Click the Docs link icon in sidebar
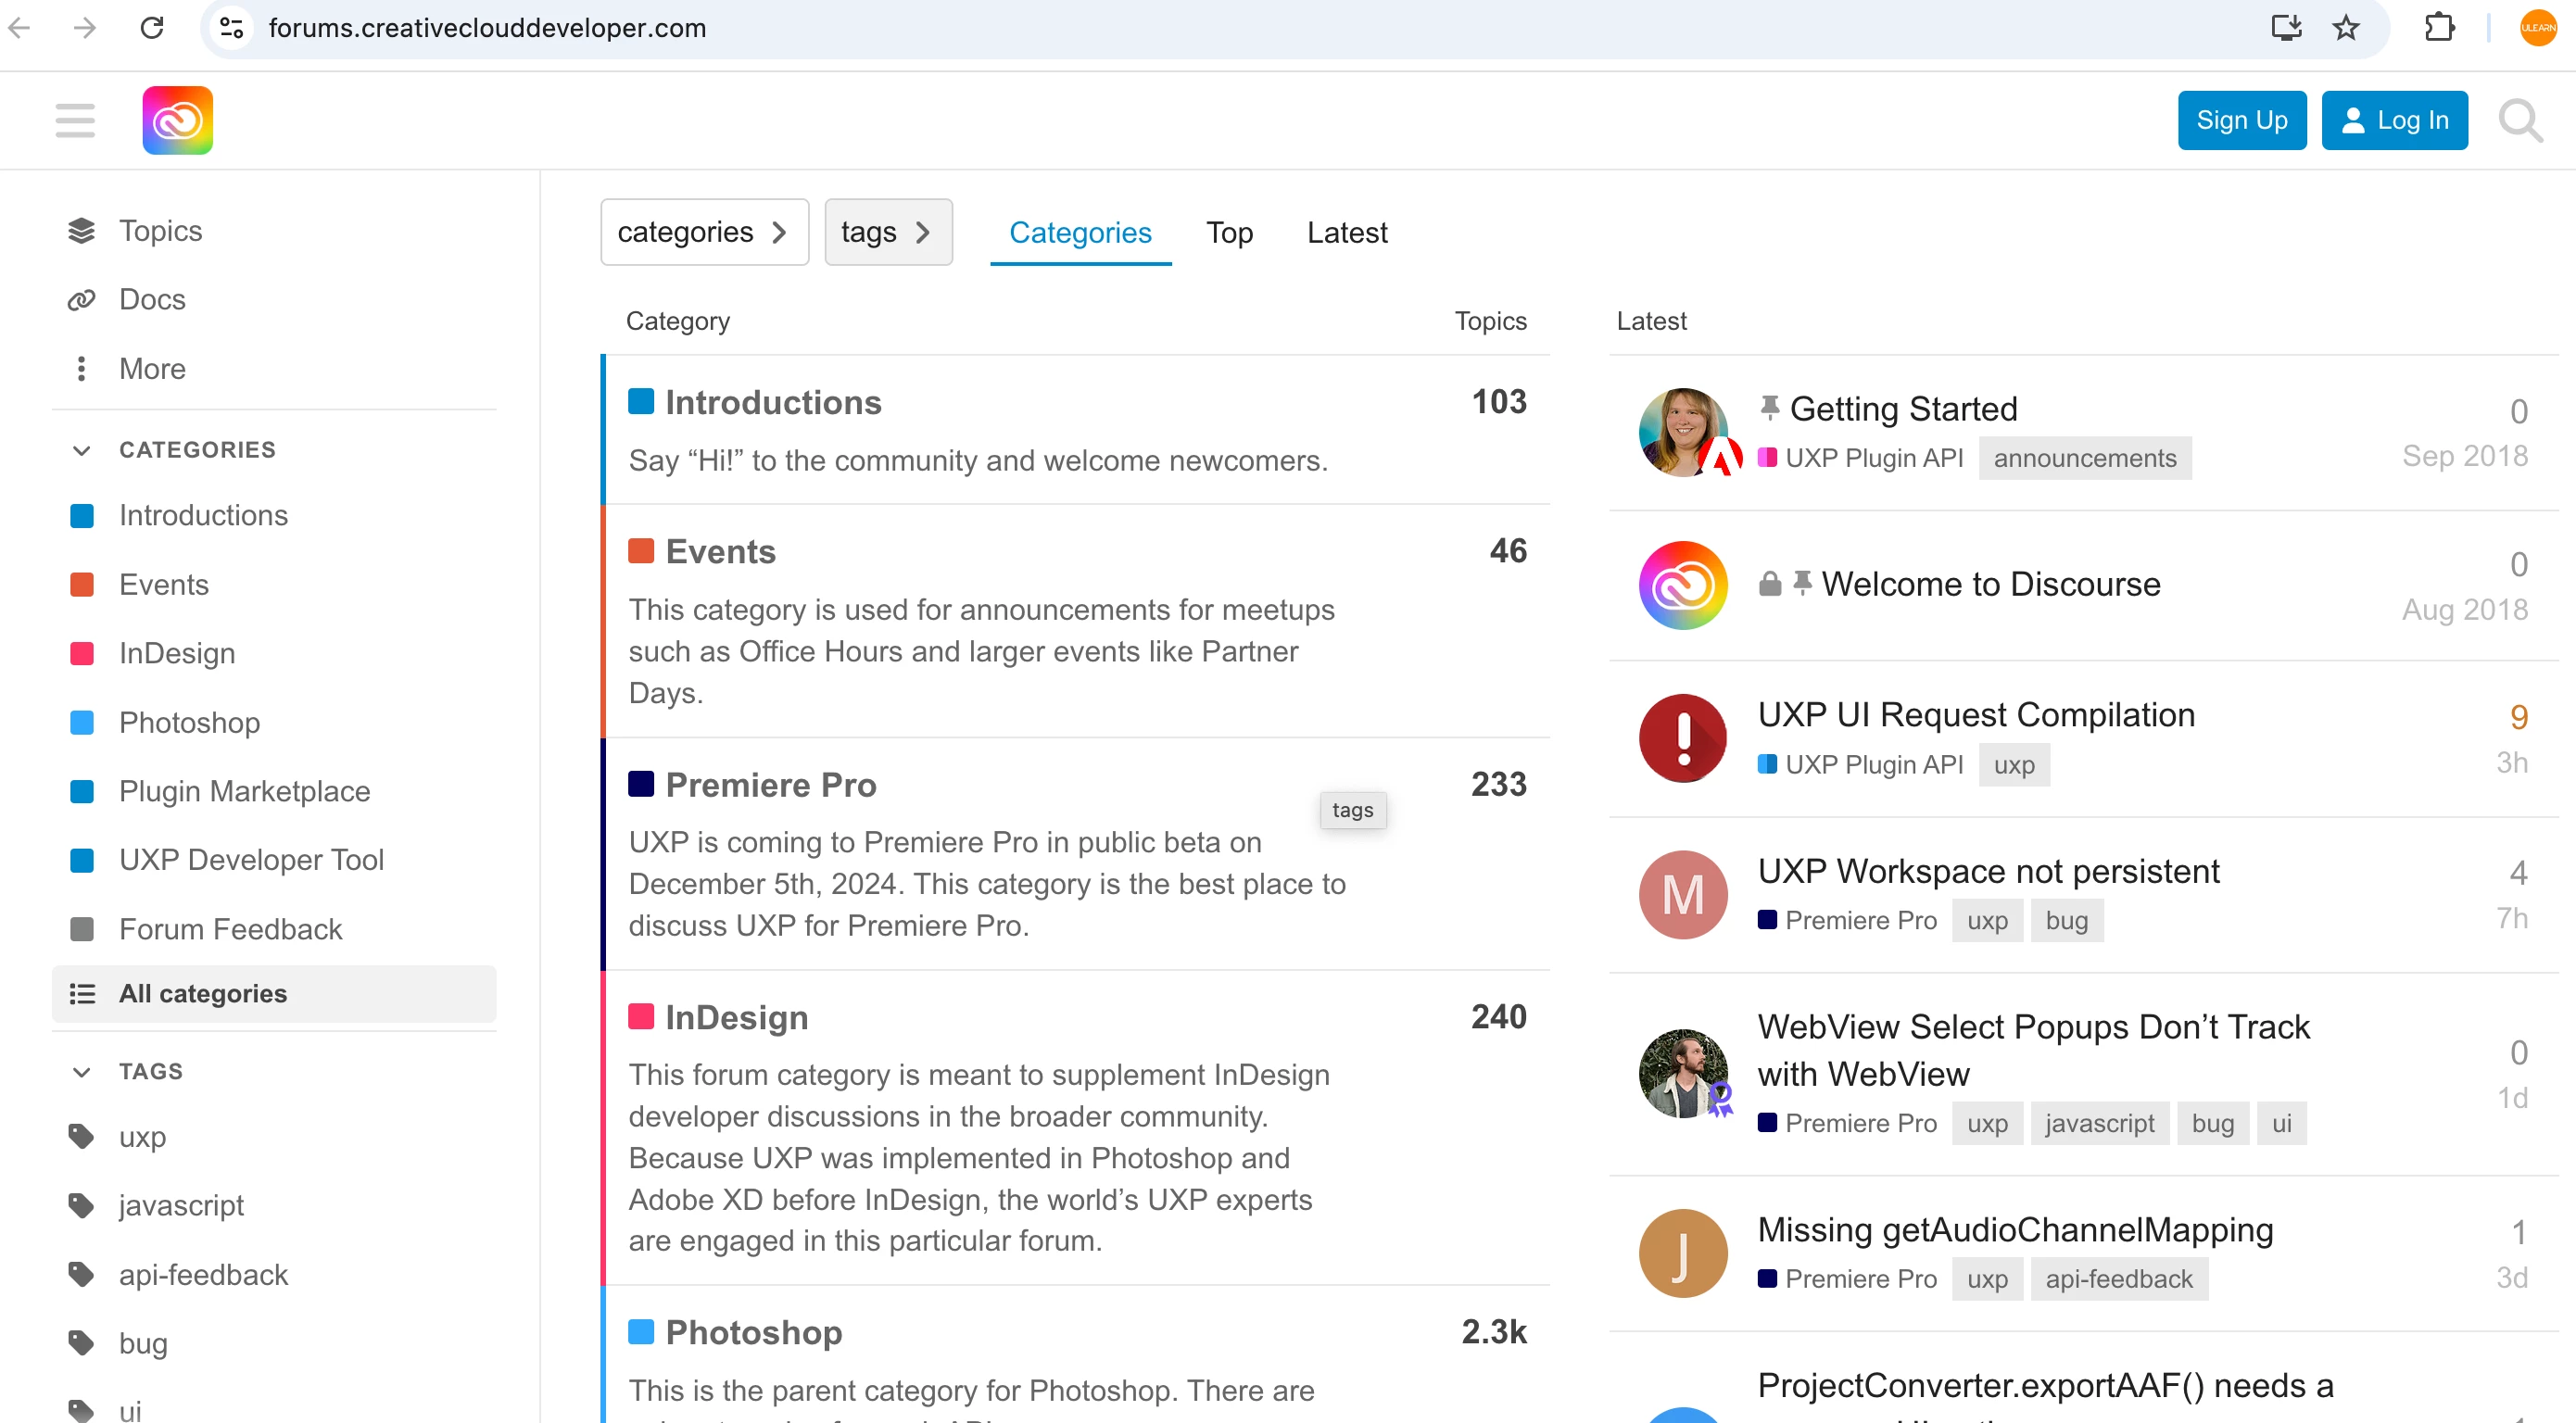This screenshot has height=1423, width=2576. (x=82, y=300)
